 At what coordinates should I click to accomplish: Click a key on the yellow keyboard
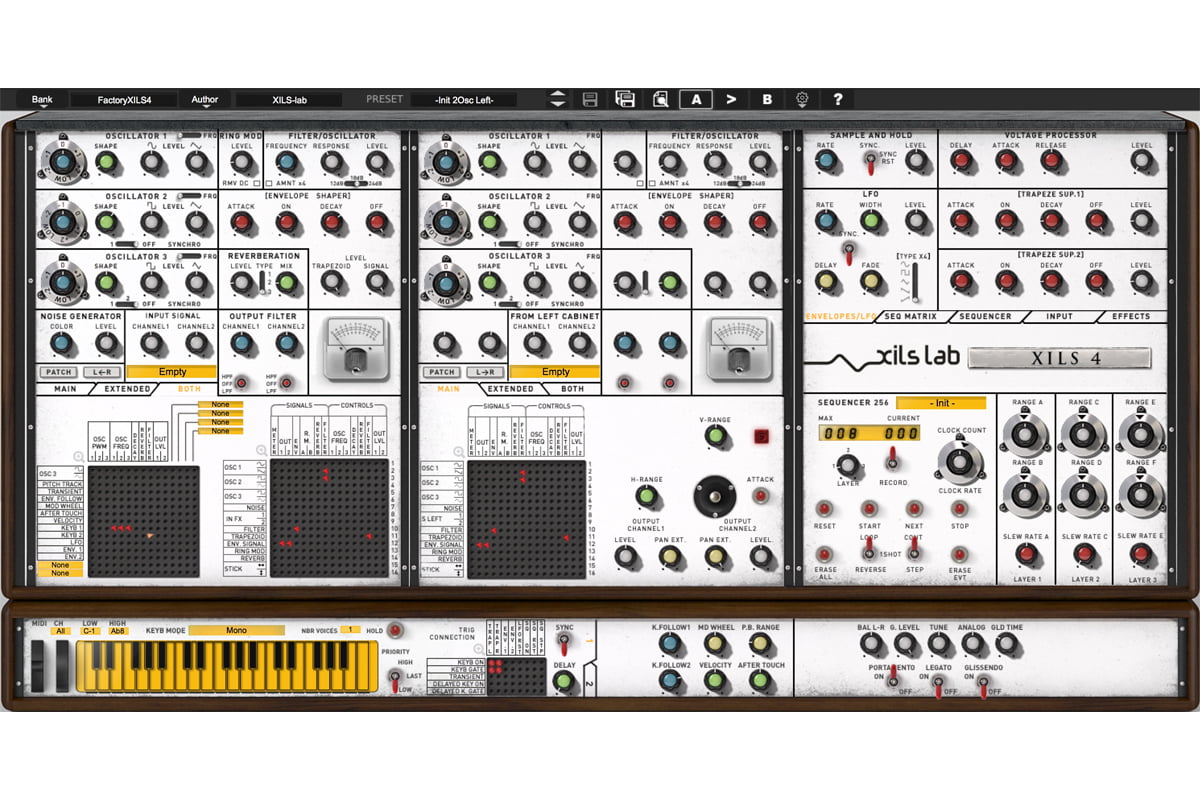(x=229, y=668)
